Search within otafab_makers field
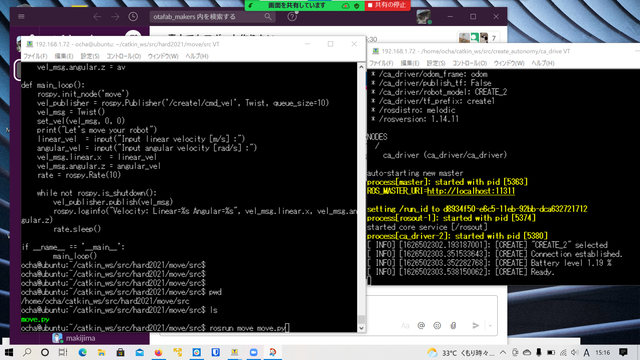640x360 pixels. (x=212, y=17)
